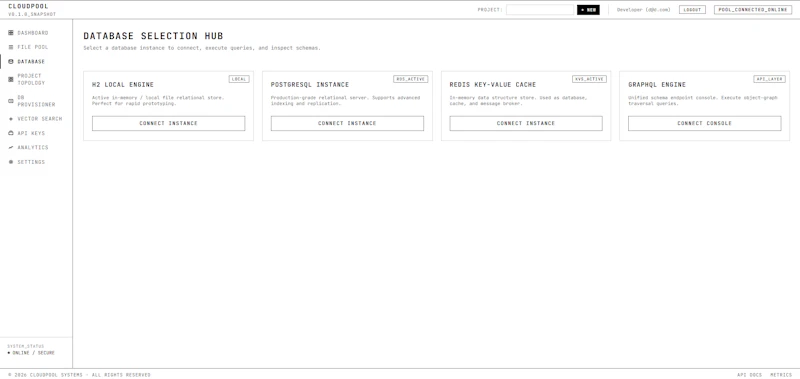This screenshot has width=800, height=379.
Task: Click the Developer (d@d.com) user label
Action: [643, 10]
